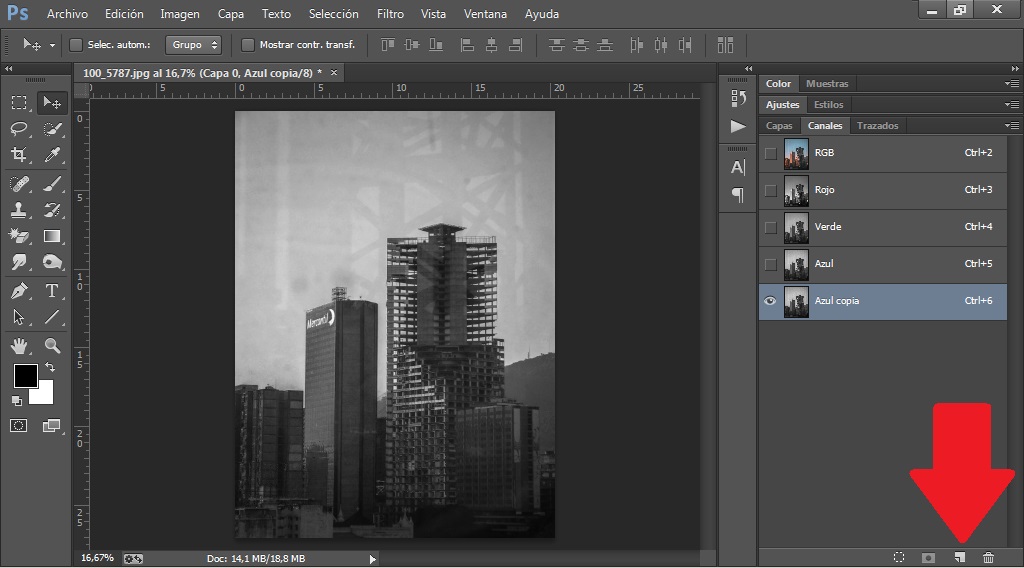Select the Type tool
Viewport: 1024px width, 568px height.
tap(52, 291)
